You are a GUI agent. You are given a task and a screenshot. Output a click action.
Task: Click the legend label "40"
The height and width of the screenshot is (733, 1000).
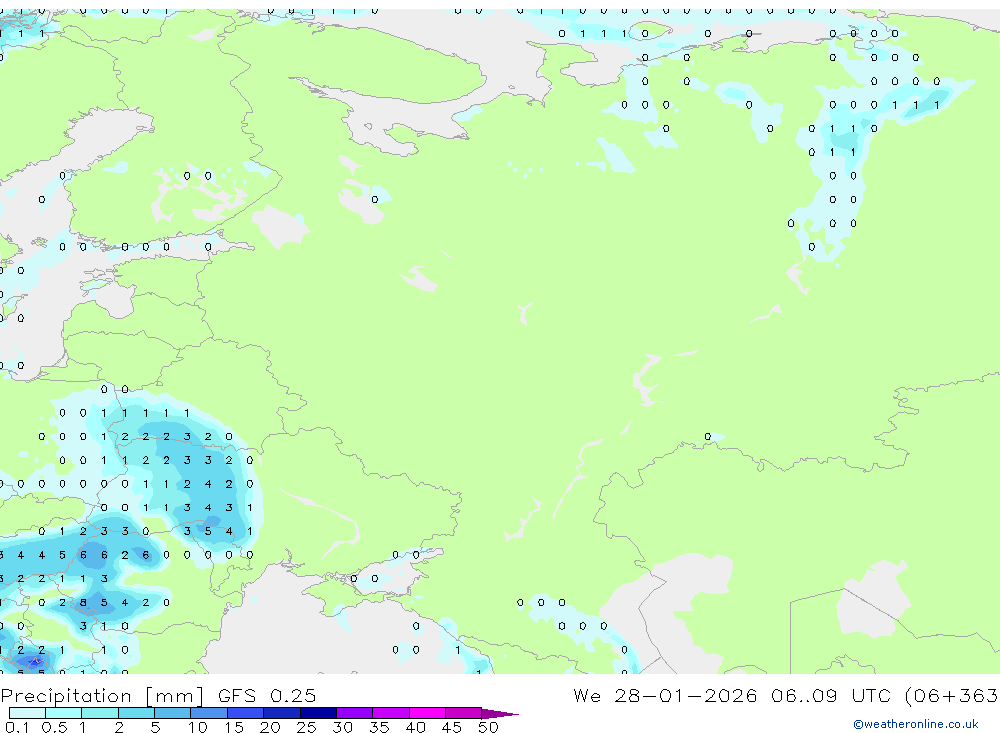415,727
